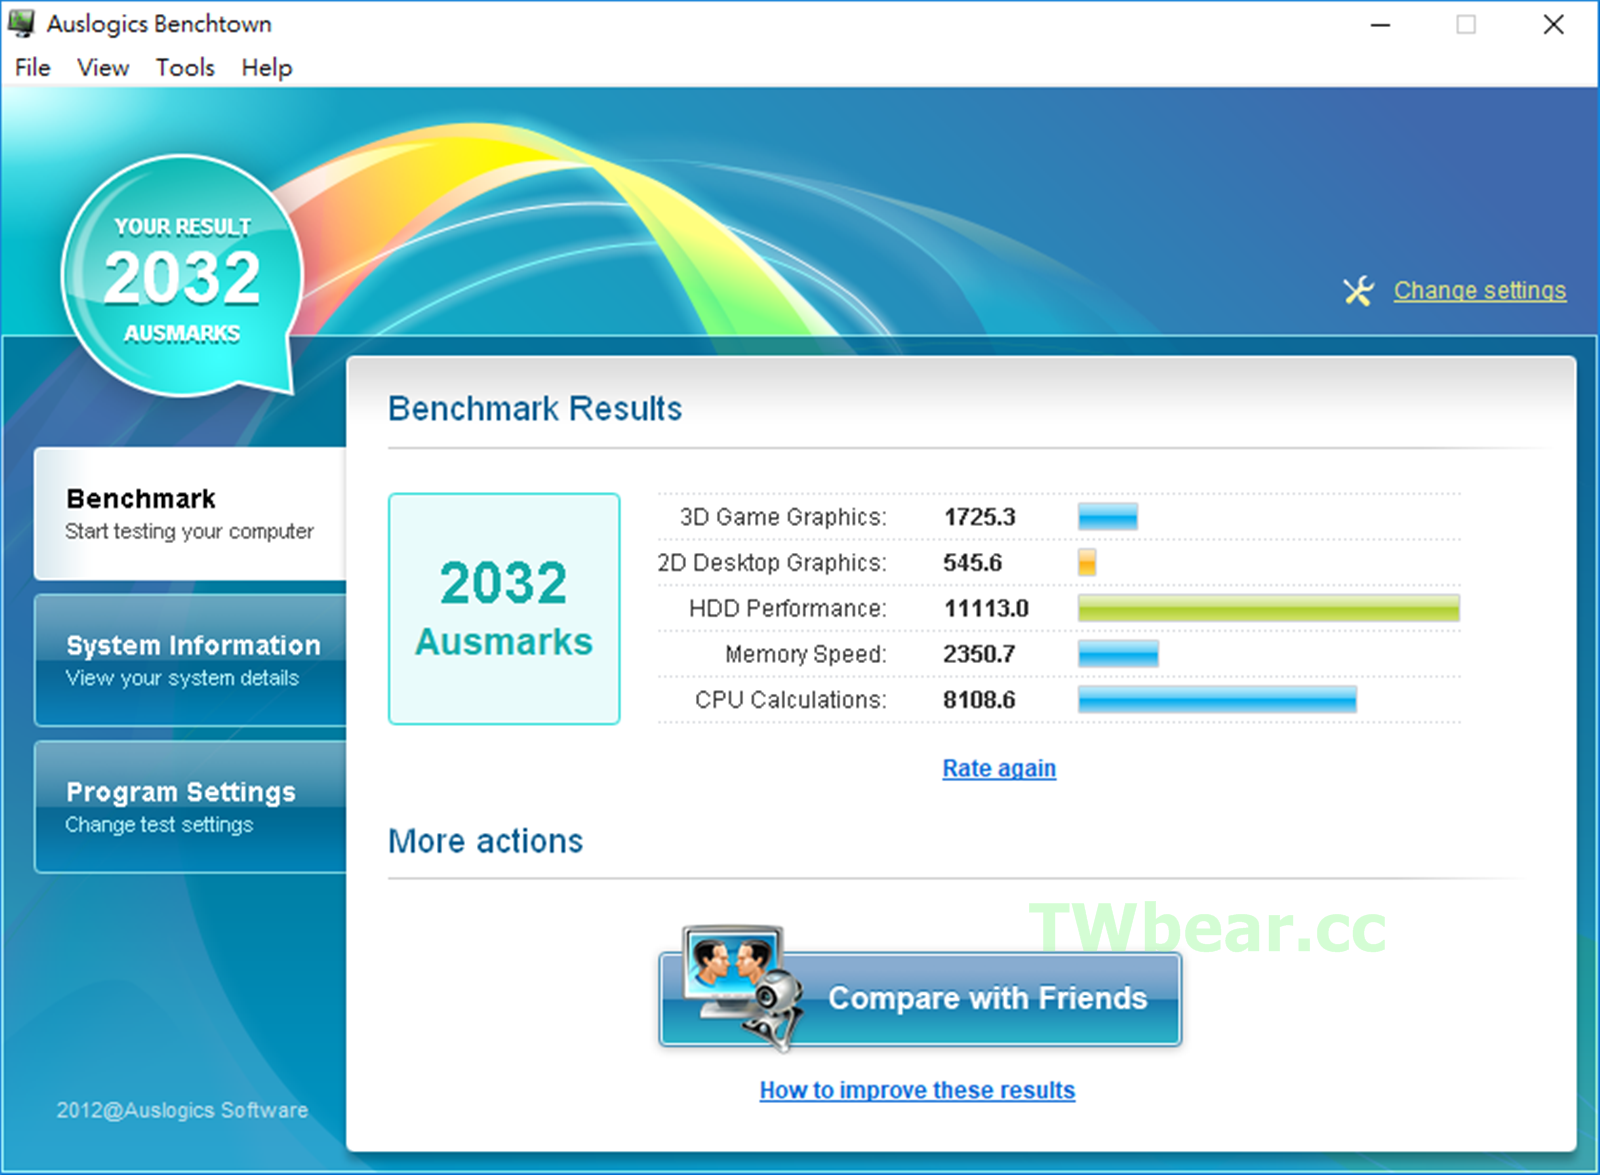Click the Auslogics Benchtown title bar icon

click(x=21, y=23)
